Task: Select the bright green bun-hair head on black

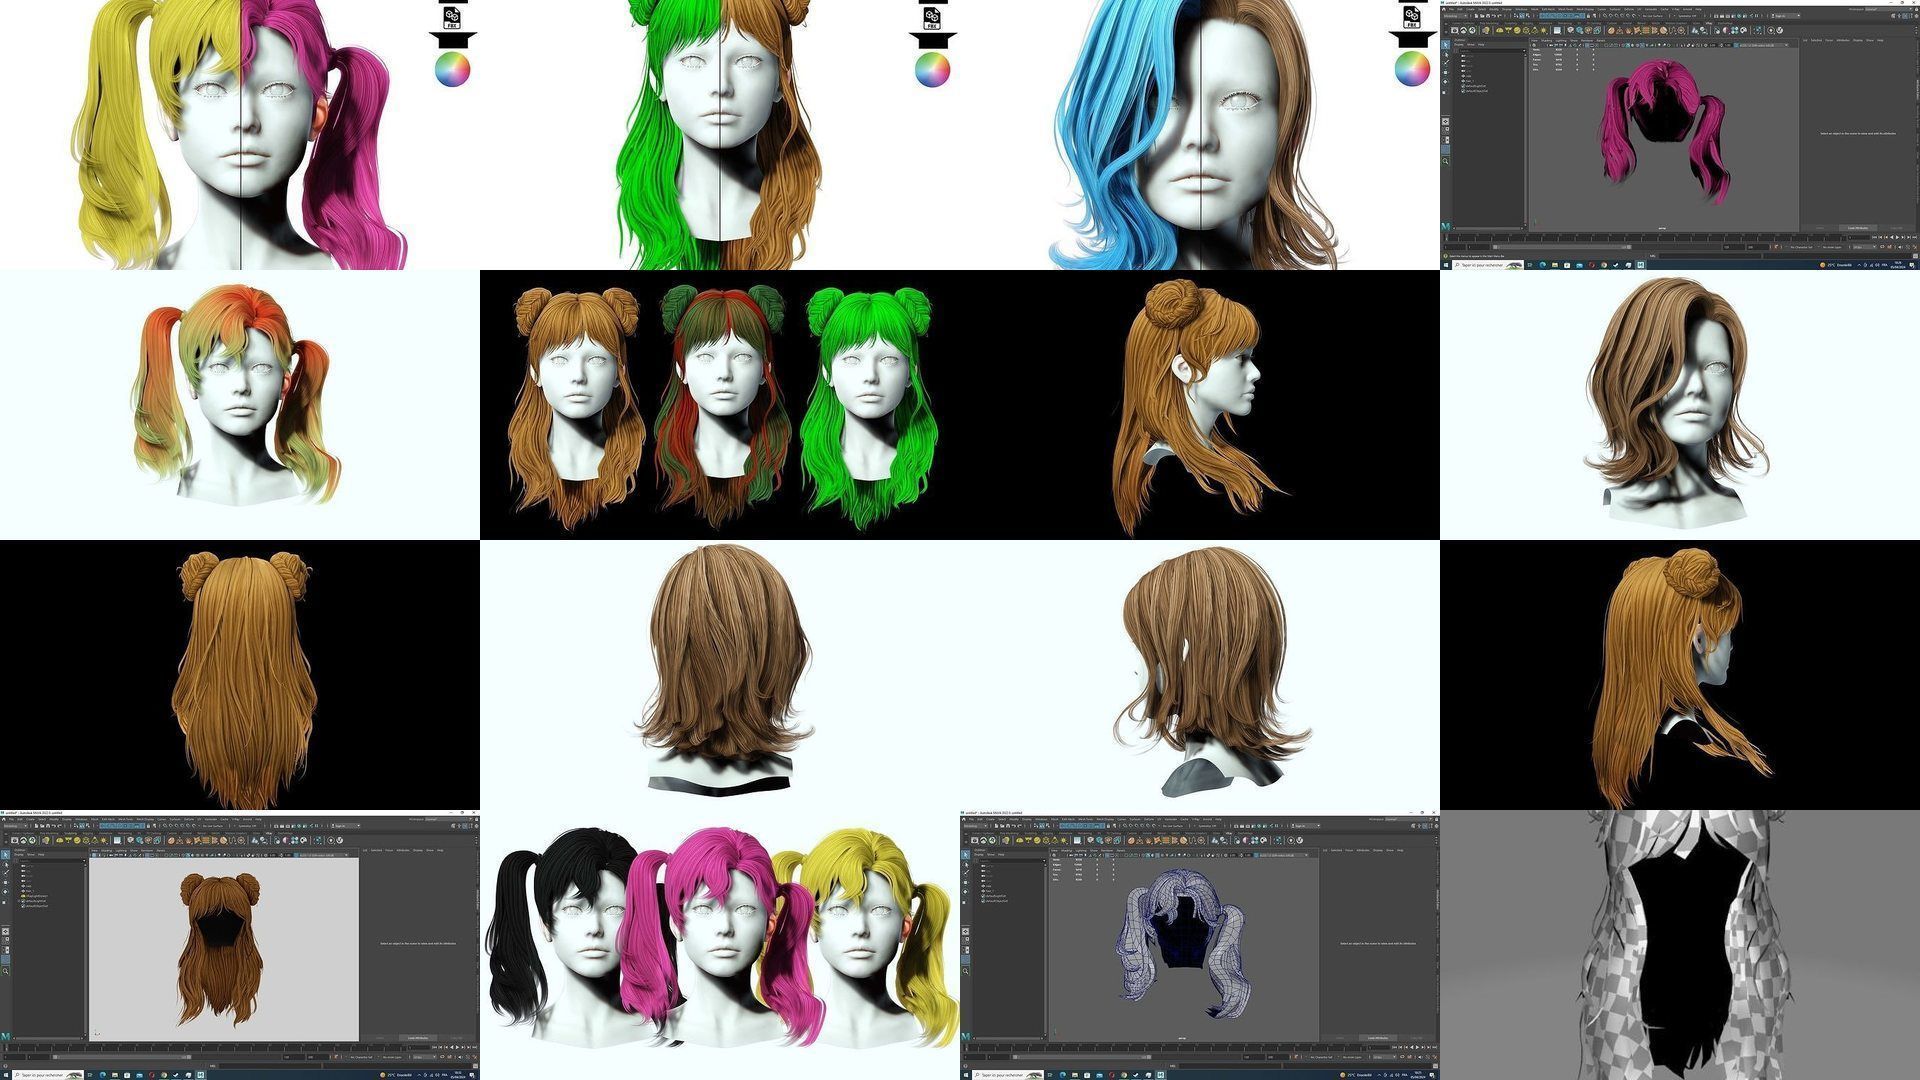Action: tap(869, 408)
